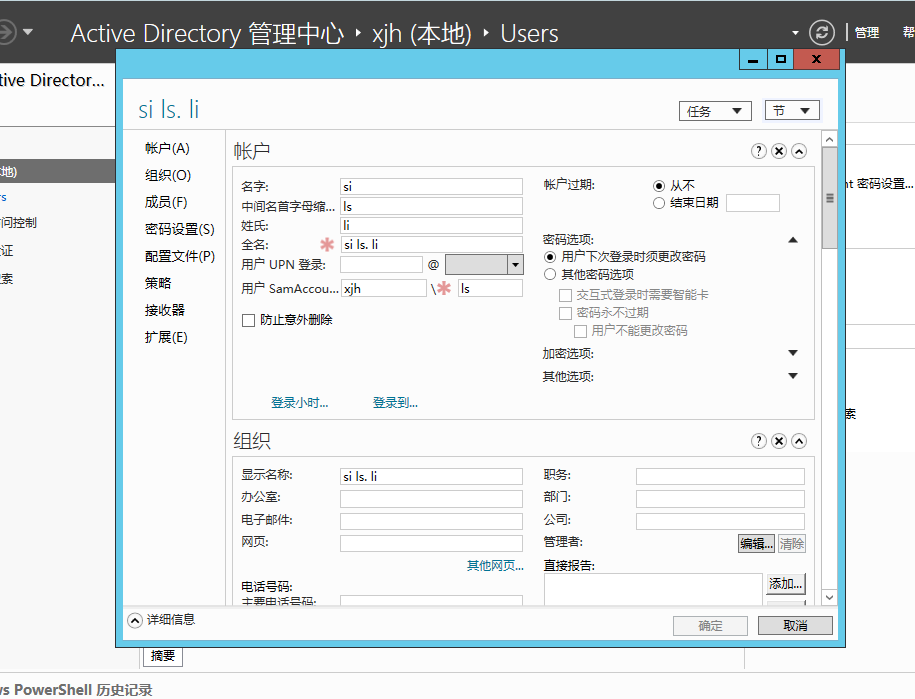This screenshot has width=915, height=699.
Task: Focus the 名字 input field
Action: tap(431, 187)
